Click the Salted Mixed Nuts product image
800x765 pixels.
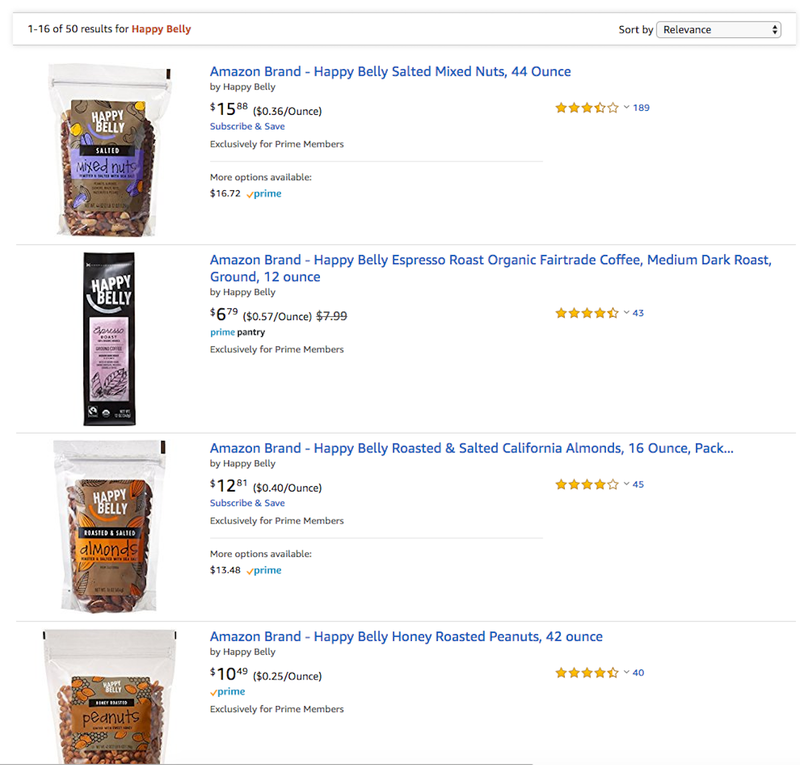coord(109,150)
